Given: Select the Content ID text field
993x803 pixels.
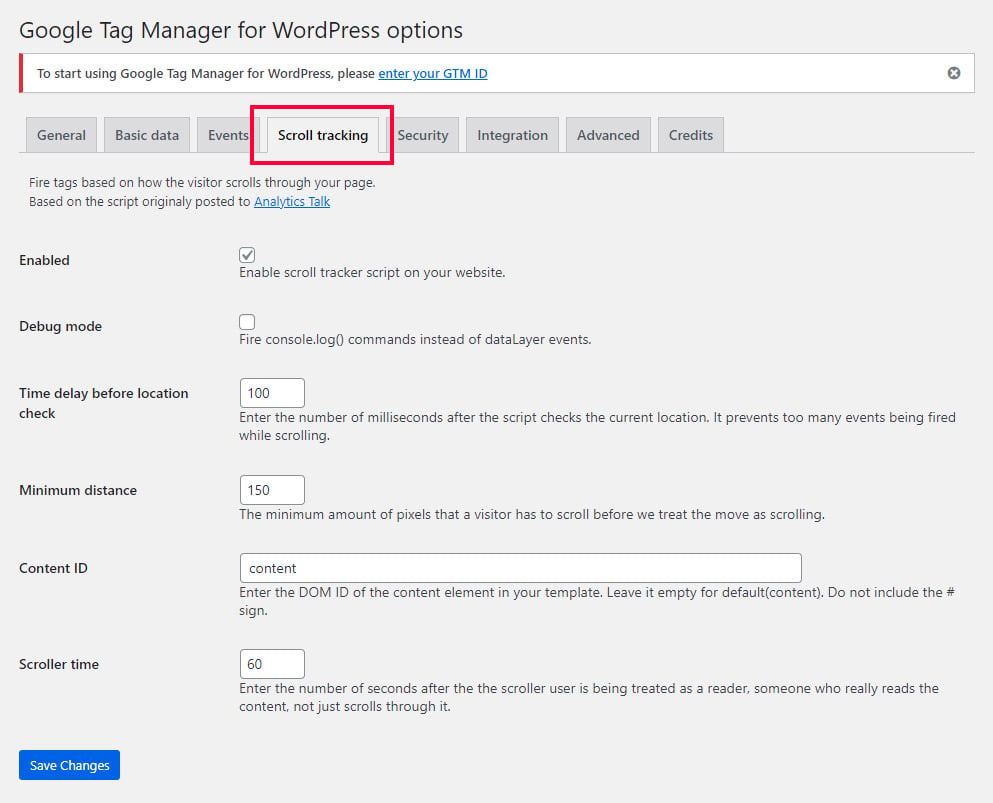Looking at the screenshot, I should click(520, 568).
